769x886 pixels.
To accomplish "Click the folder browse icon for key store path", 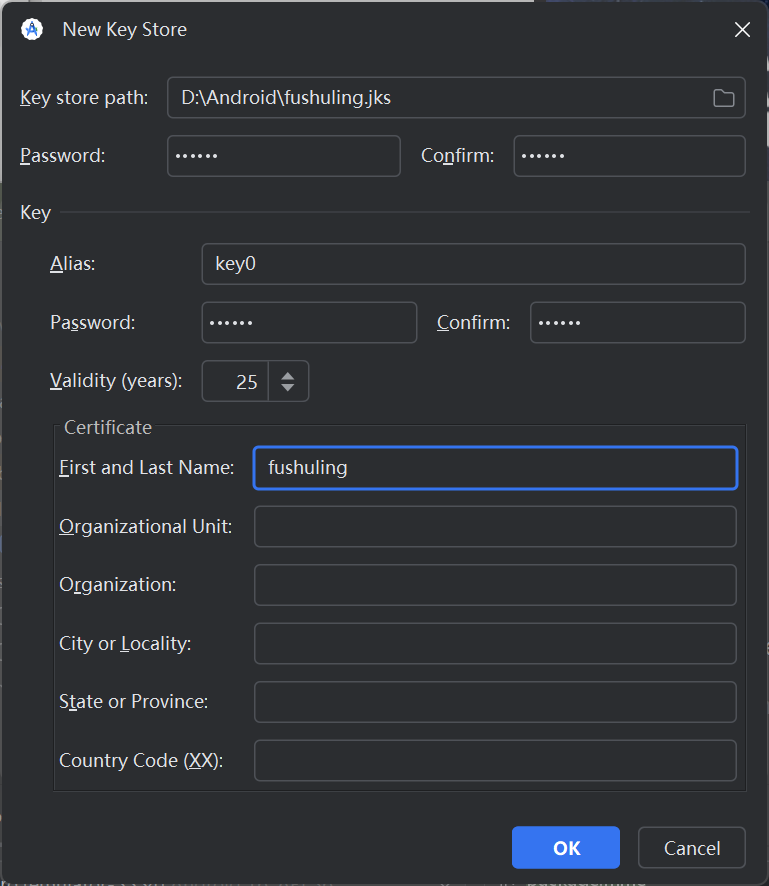I will pos(723,98).
